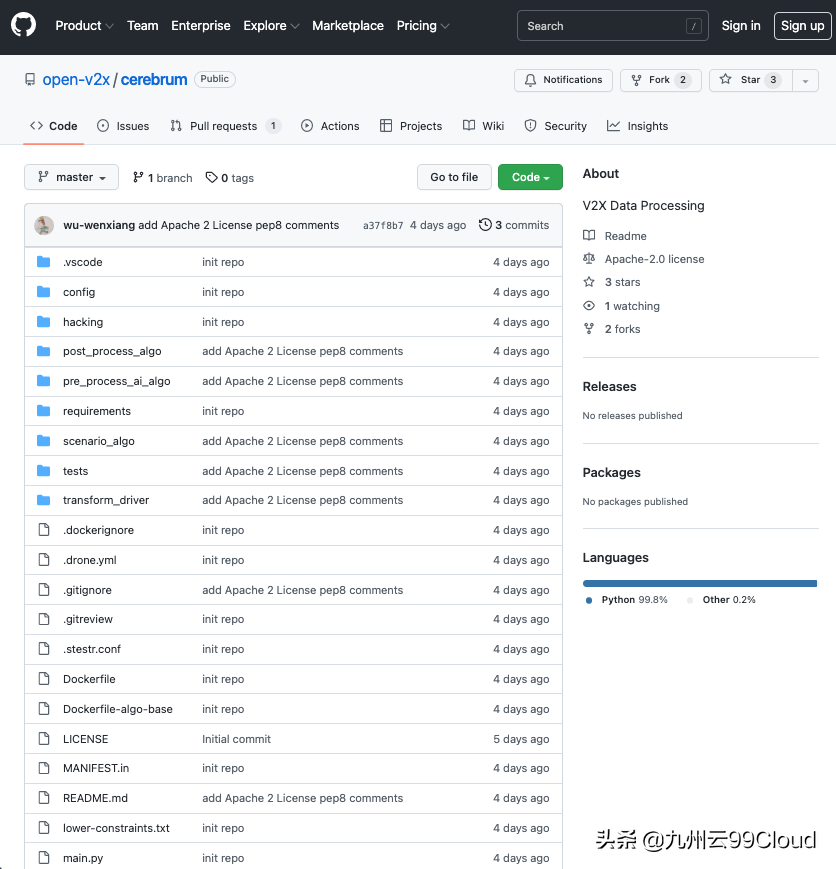Open the green Code dropdown button
The height and width of the screenshot is (869, 836).
point(530,177)
